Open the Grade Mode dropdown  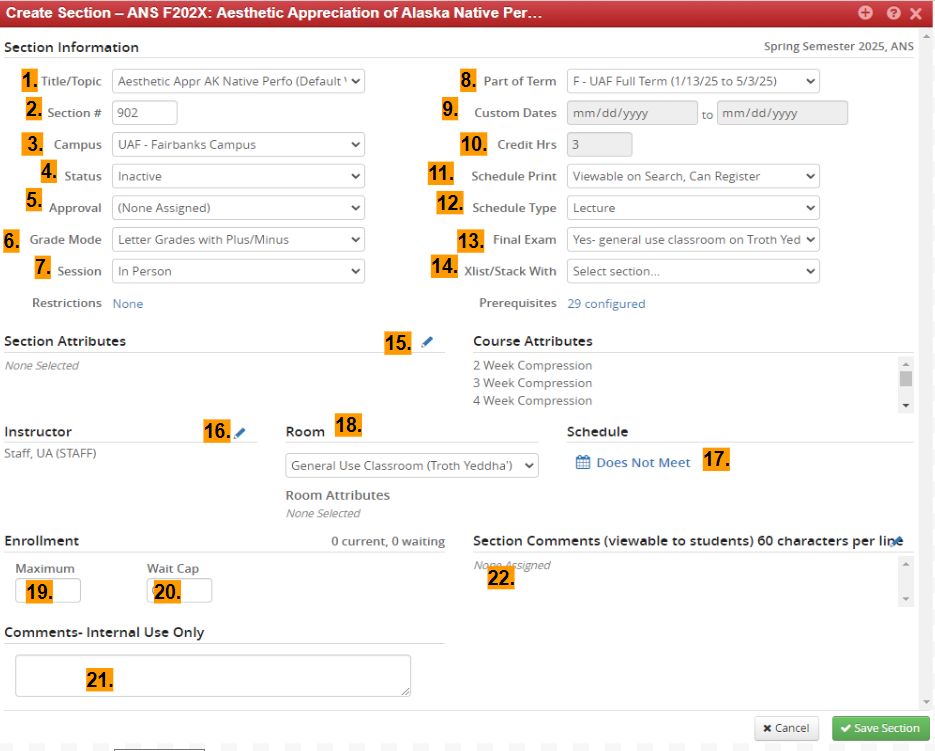(x=238, y=240)
